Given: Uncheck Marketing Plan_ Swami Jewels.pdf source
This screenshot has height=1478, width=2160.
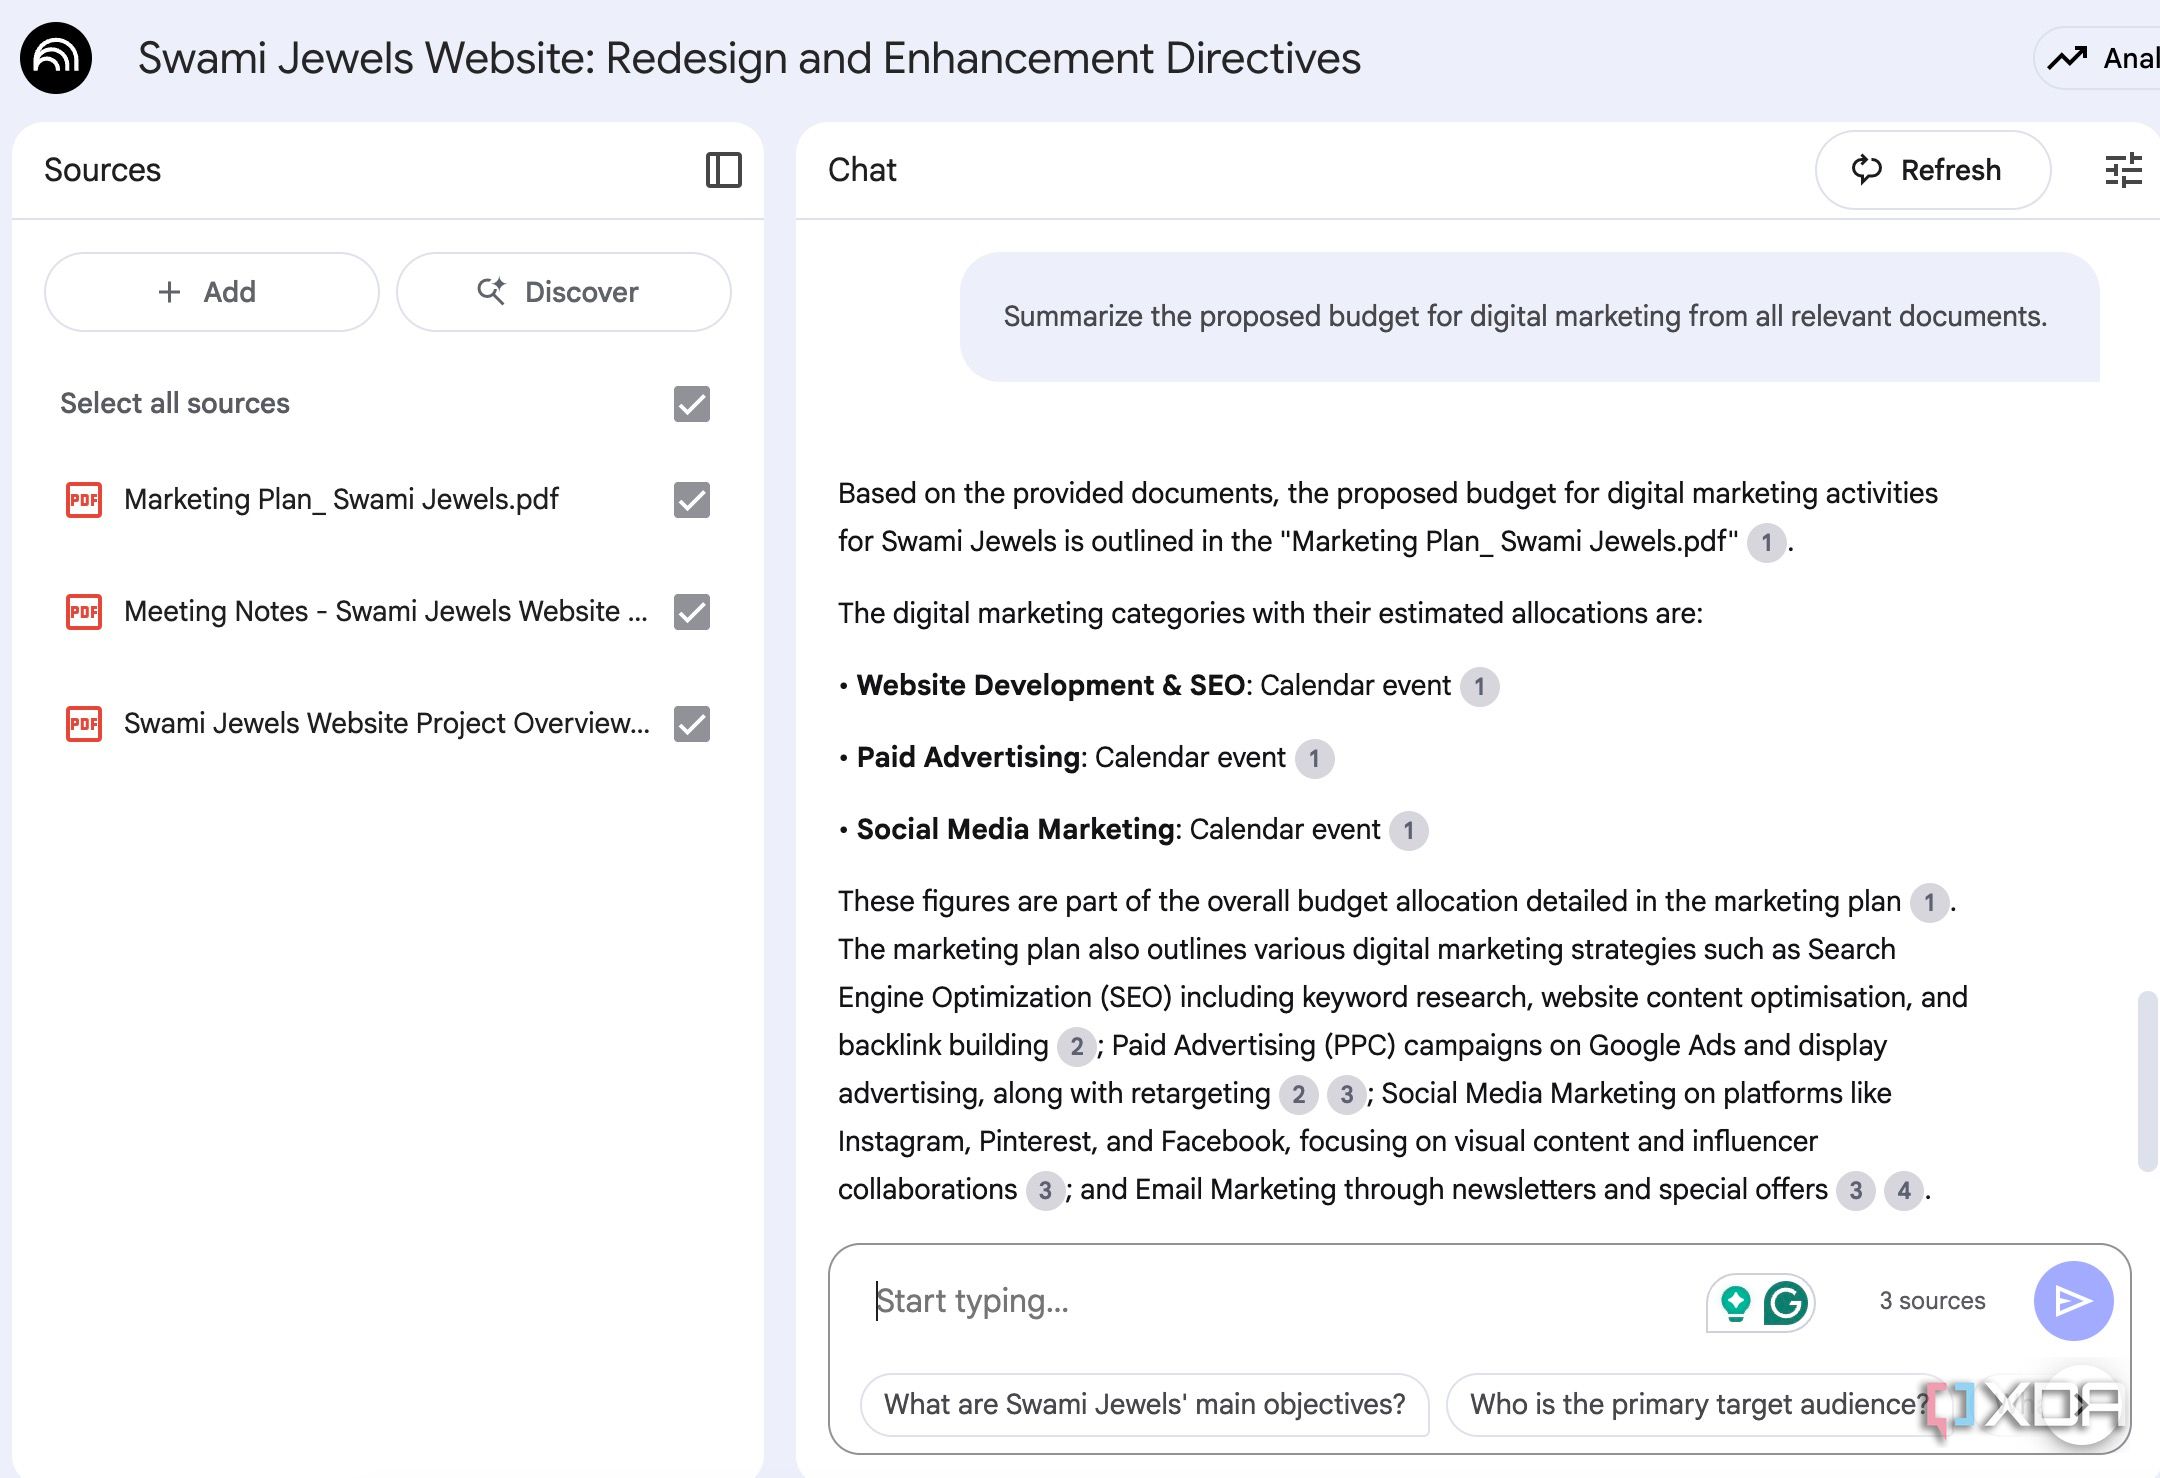Looking at the screenshot, I should pyautogui.click(x=692, y=500).
